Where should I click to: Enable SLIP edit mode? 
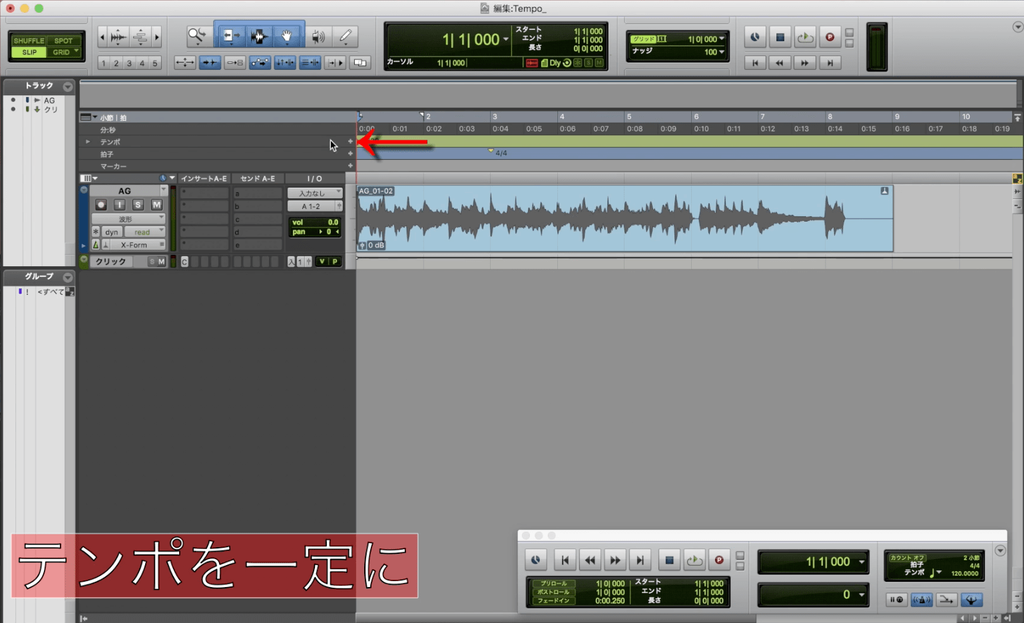(29, 52)
